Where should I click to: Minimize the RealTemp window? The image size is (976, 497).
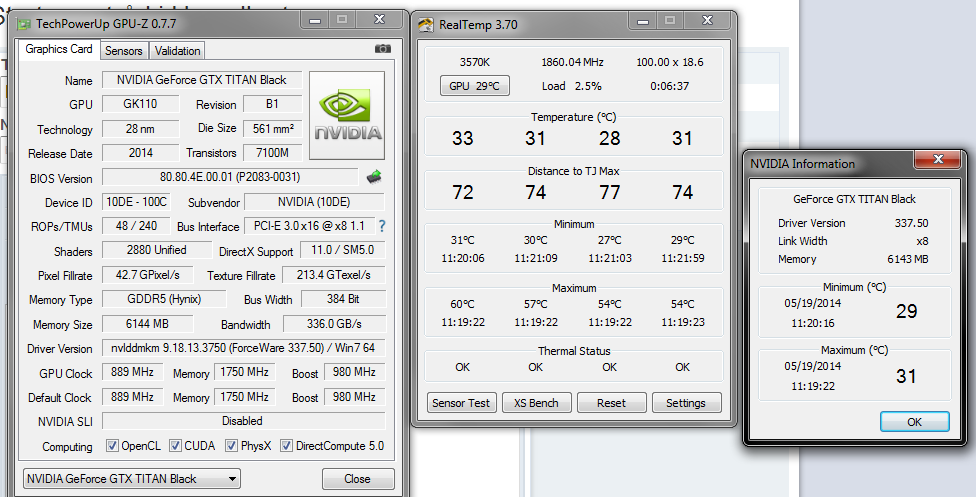click(643, 21)
